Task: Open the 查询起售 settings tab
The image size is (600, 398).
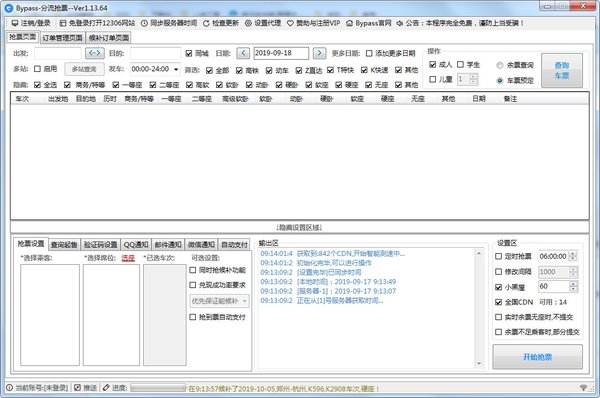Action: click(x=64, y=245)
